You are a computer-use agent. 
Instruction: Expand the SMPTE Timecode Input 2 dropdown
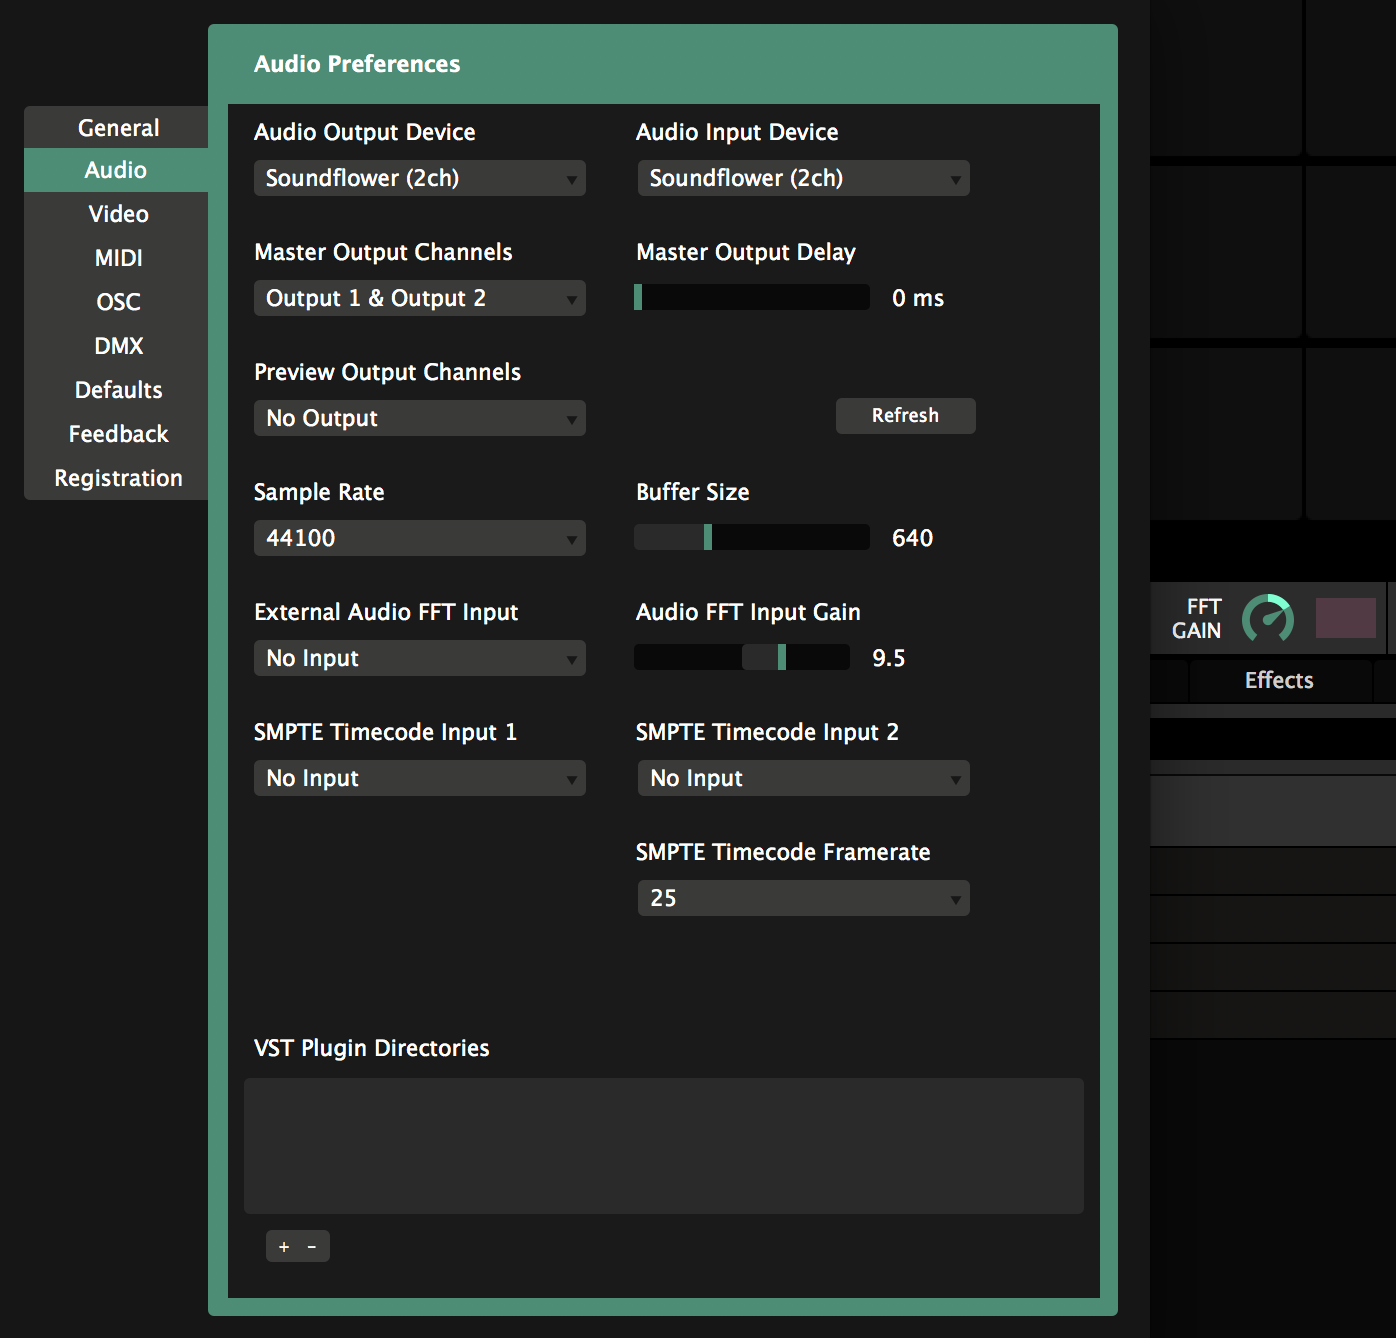tap(803, 778)
